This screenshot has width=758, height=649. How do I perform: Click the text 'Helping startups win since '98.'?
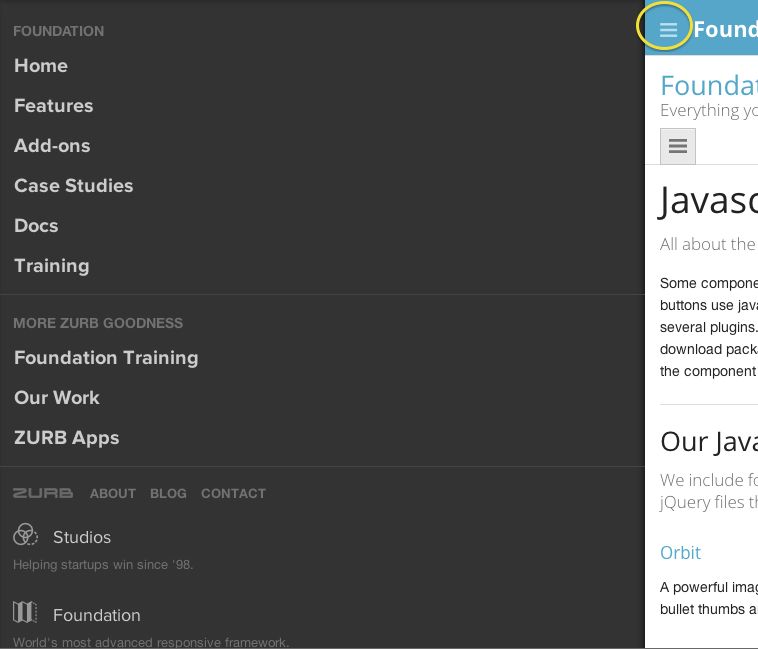(103, 564)
